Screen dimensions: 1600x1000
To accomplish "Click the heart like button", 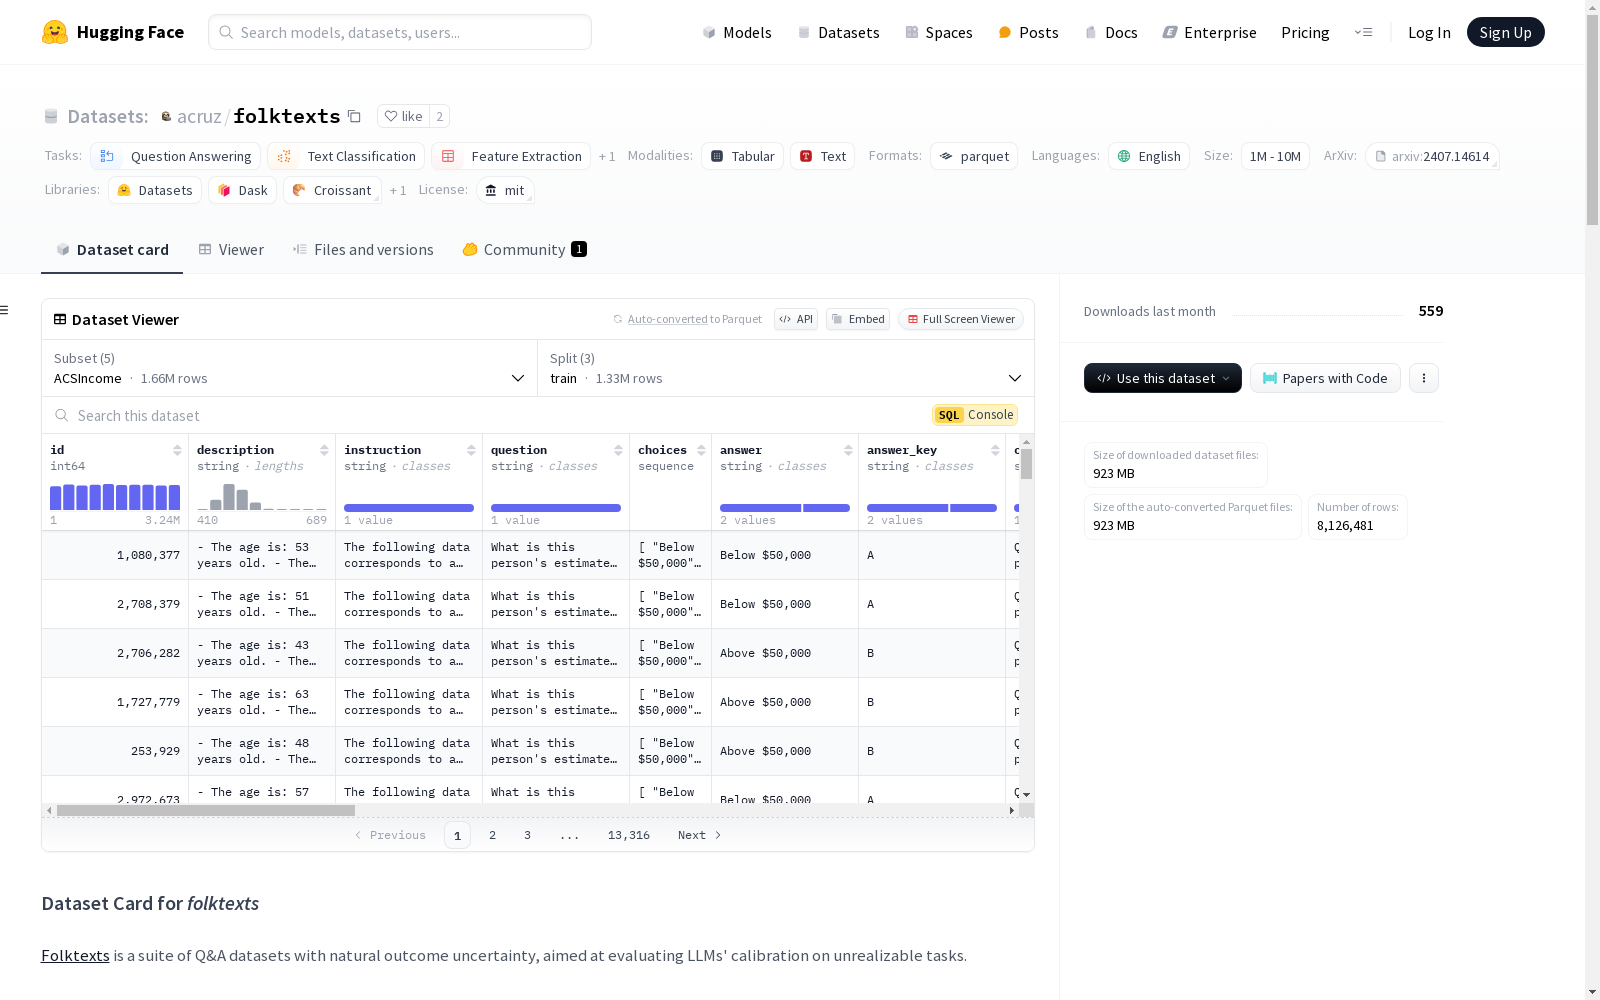I will (404, 116).
